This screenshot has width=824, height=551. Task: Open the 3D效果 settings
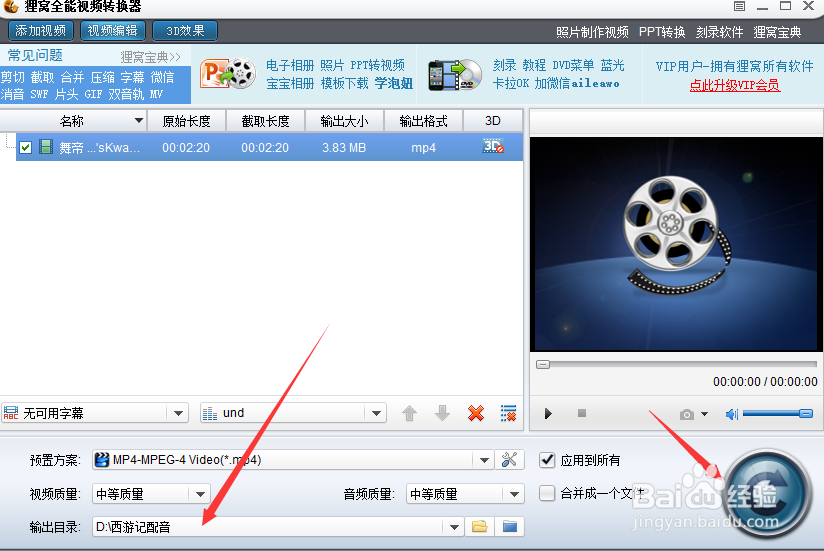tap(185, 30)
